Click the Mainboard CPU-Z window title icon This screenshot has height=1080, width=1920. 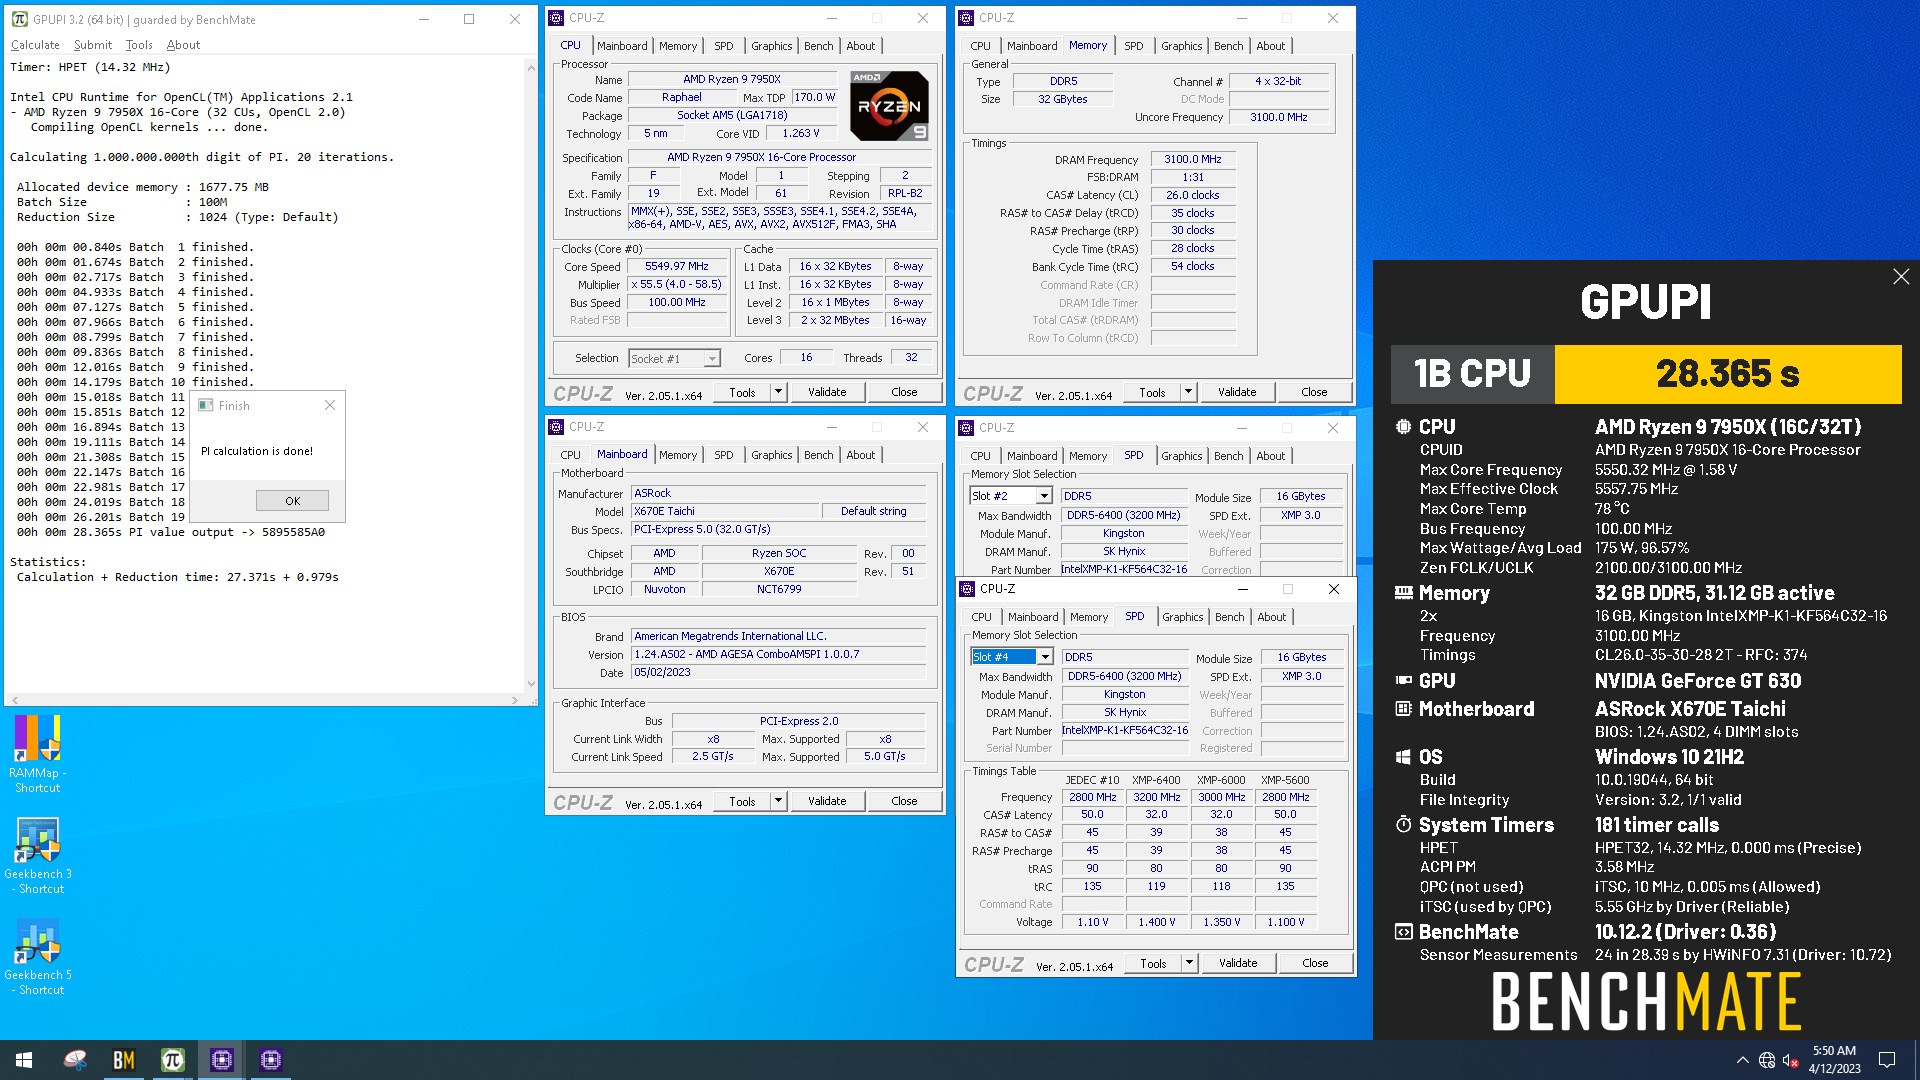[x=557, y=427]
